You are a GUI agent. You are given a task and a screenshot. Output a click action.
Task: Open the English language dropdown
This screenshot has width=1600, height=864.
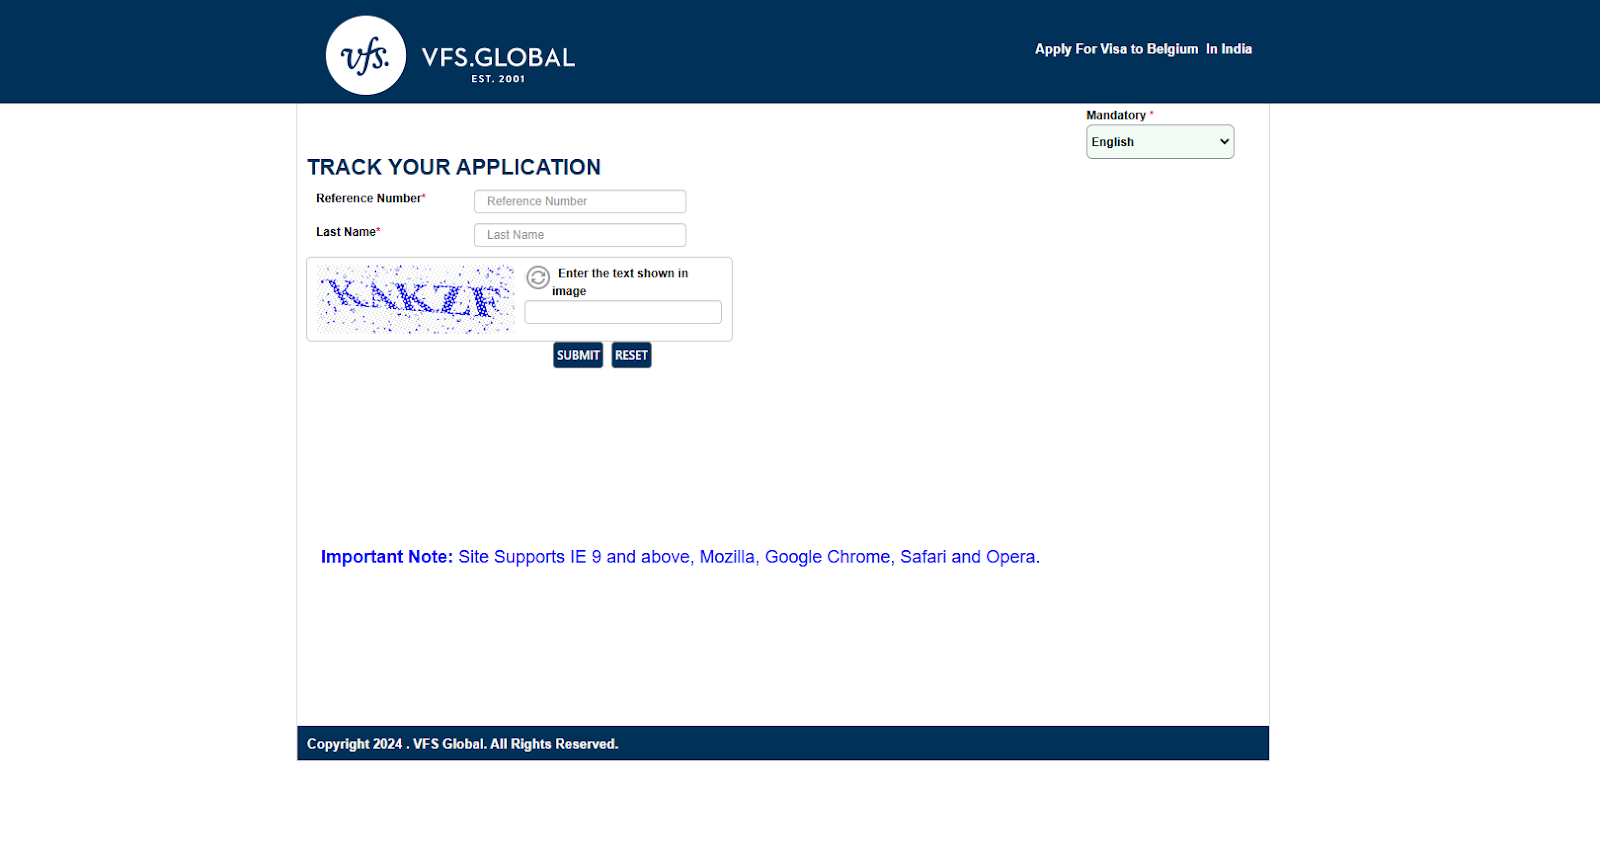(1160, 142)
